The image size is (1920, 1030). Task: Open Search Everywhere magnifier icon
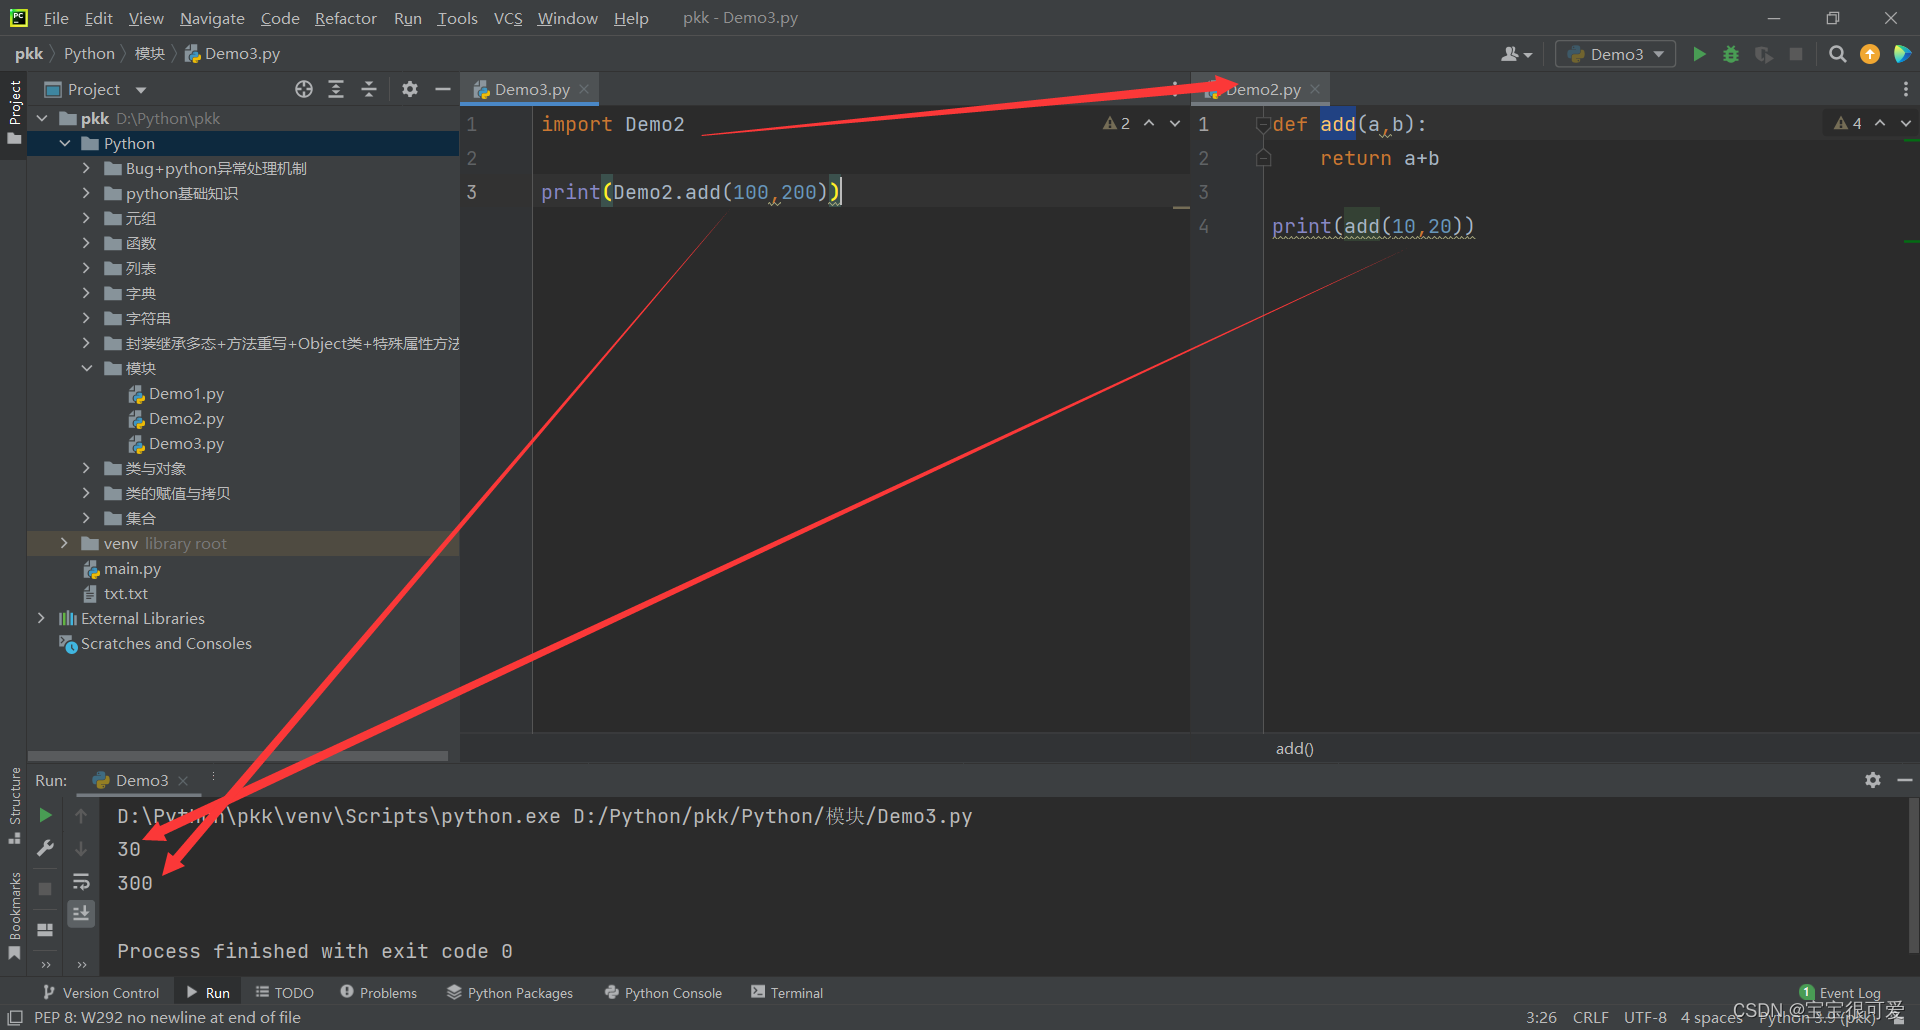click(x=1837, y=54)
